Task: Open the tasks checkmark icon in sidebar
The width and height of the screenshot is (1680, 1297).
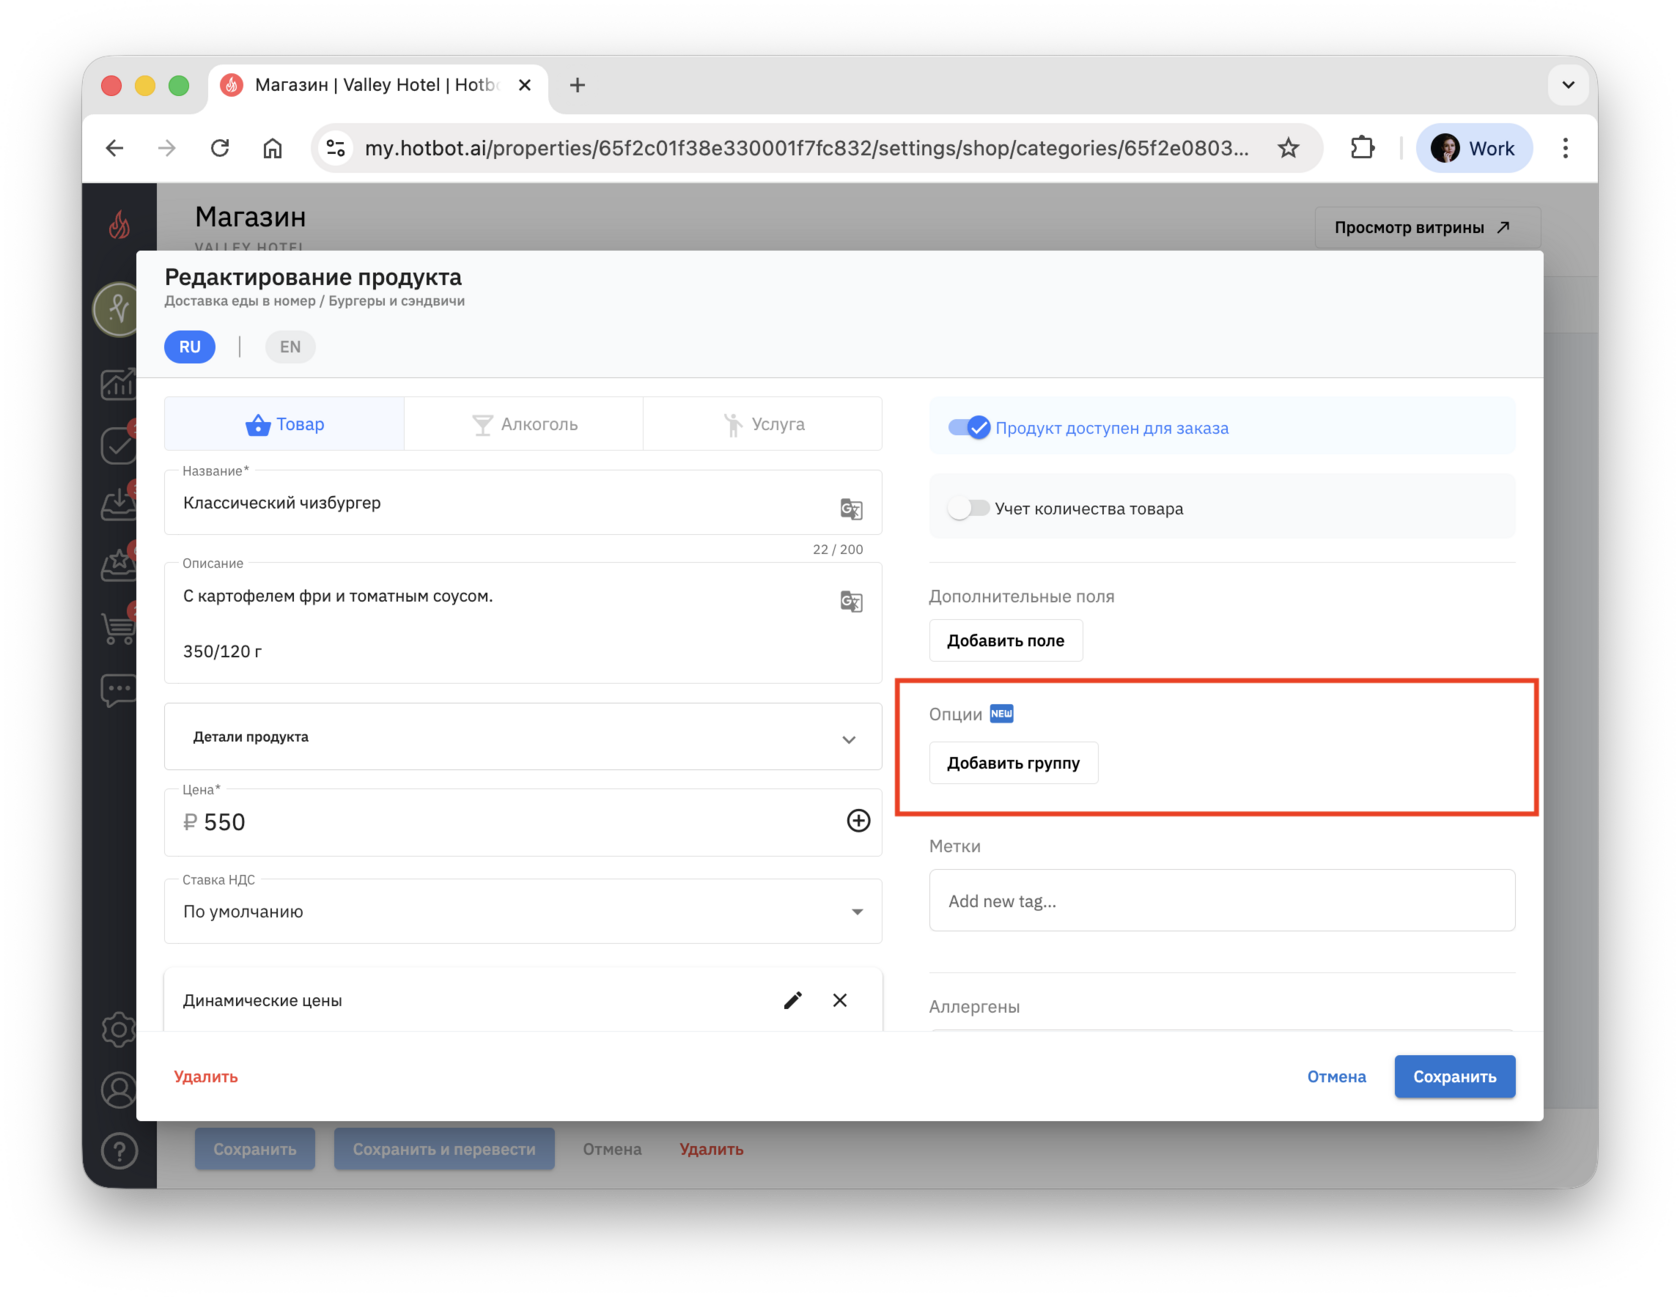Action: point(118,445)
